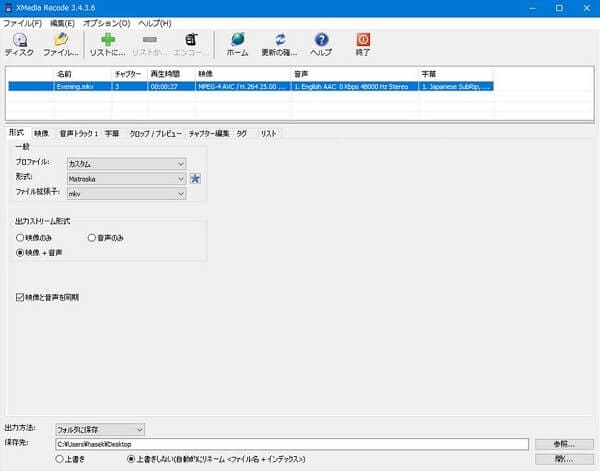Expand ファイル拡張子 dropdown showing mkv
The height and width of the screenshot is (471, 600).
coord(126,194)
